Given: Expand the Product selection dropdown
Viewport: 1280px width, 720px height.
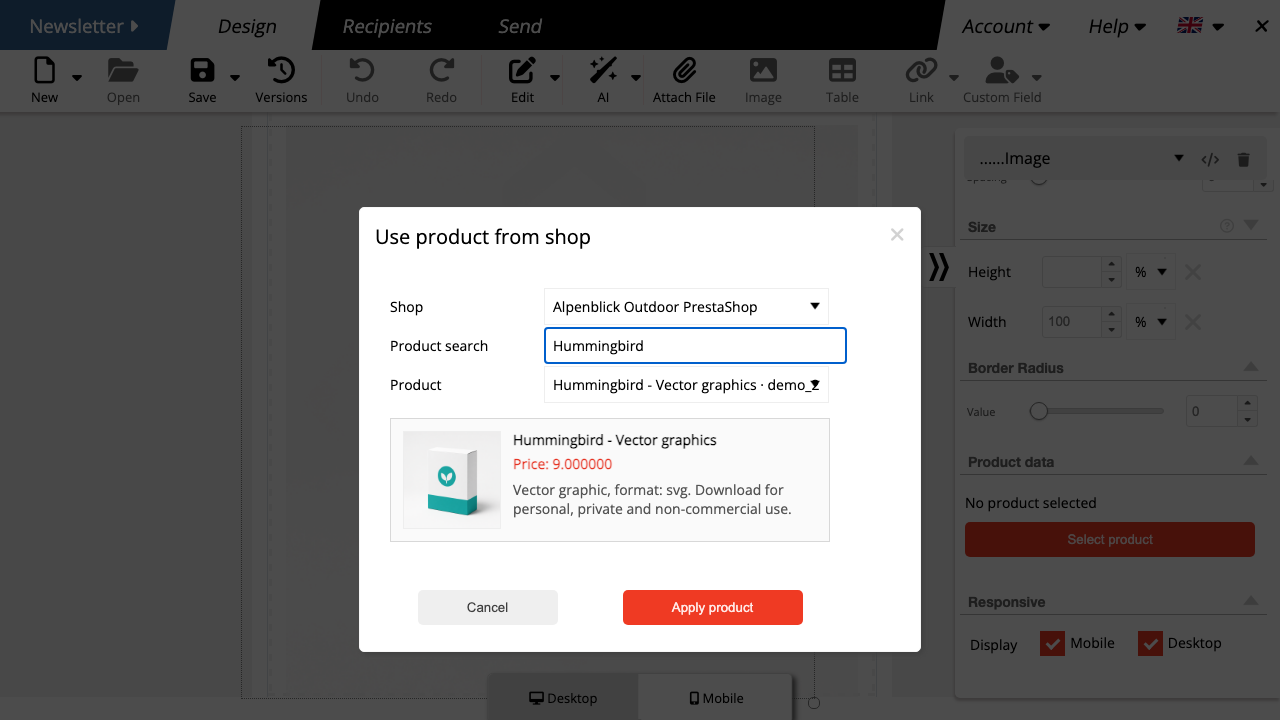Looking at the screenshot, I should point(686,385).
